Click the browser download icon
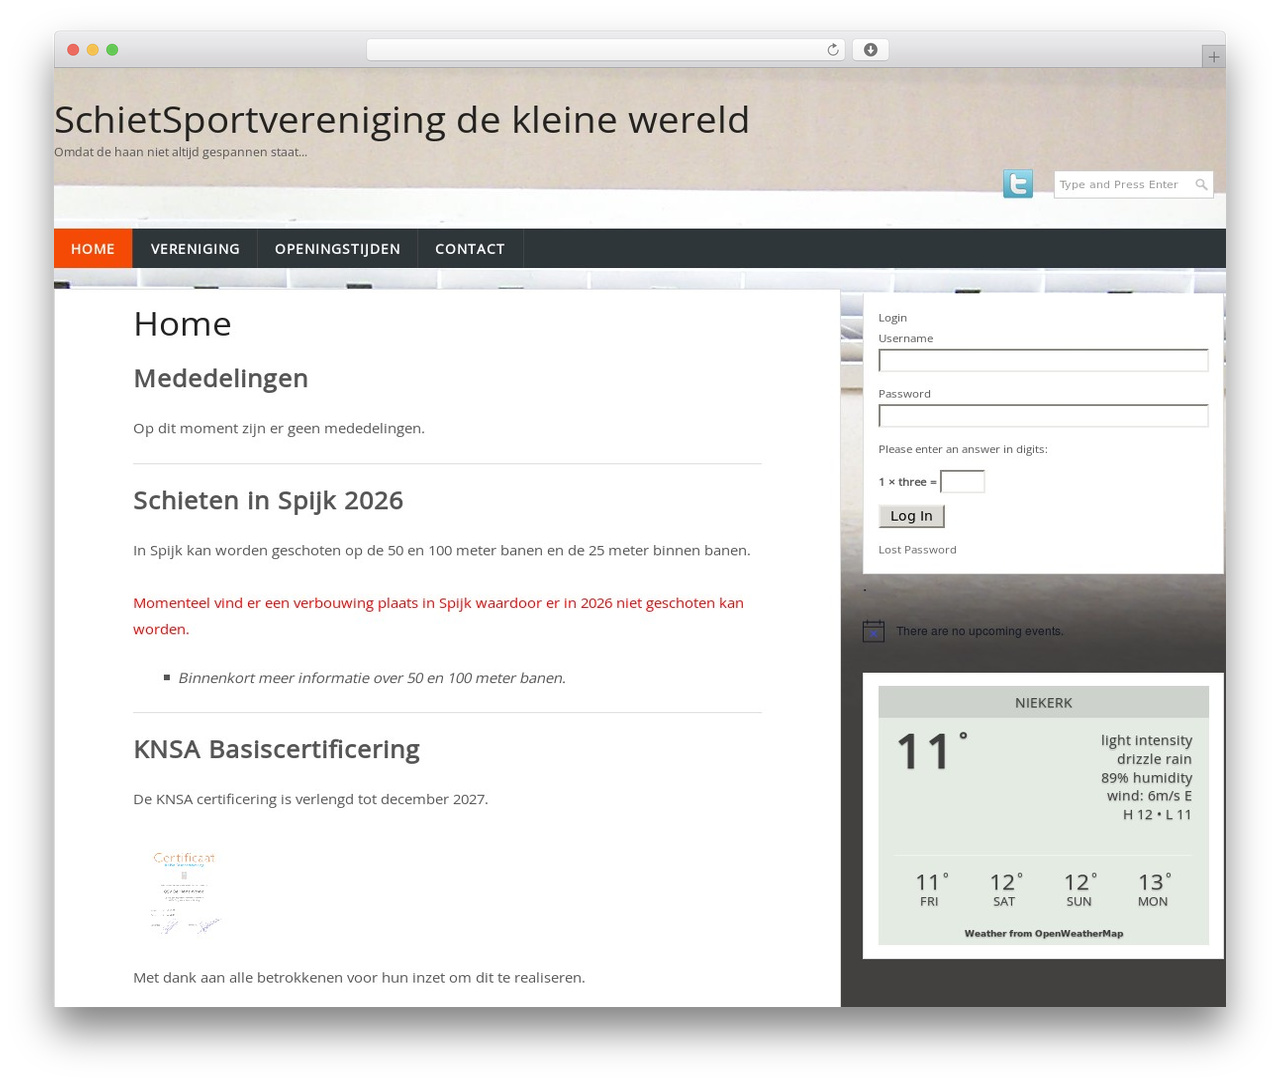The height and width of the screenshot is (1084, 1280). click(870, 50)
